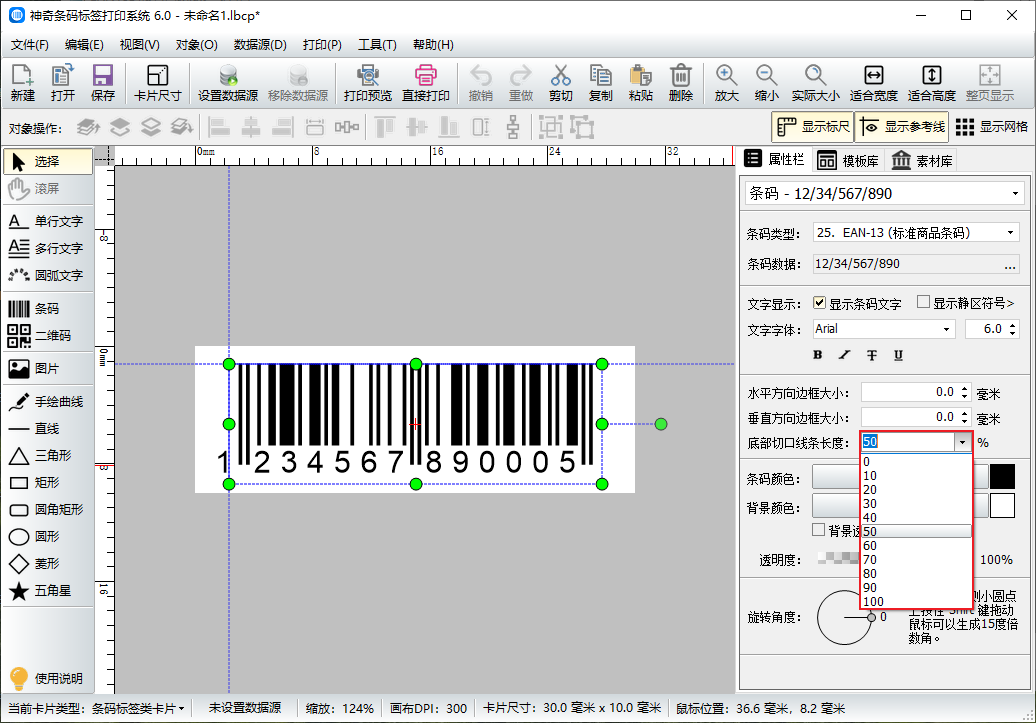1036x723 pixels.
Task: Choose the 多行文字 text tool
Action: [48, 248]
